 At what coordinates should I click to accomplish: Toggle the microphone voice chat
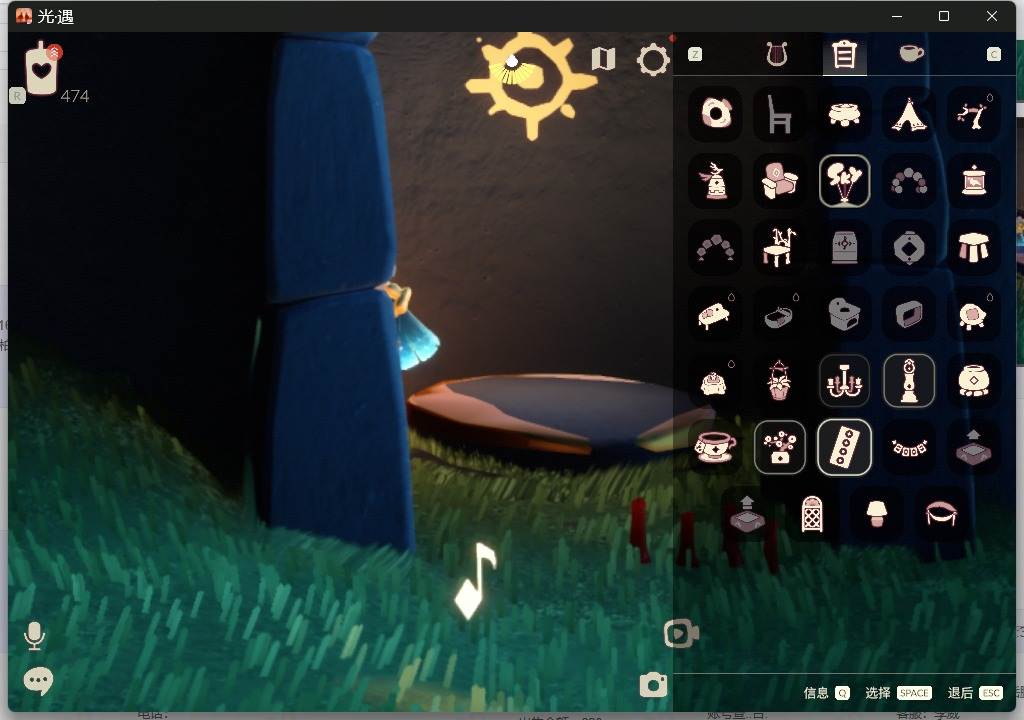coord(34,636)
